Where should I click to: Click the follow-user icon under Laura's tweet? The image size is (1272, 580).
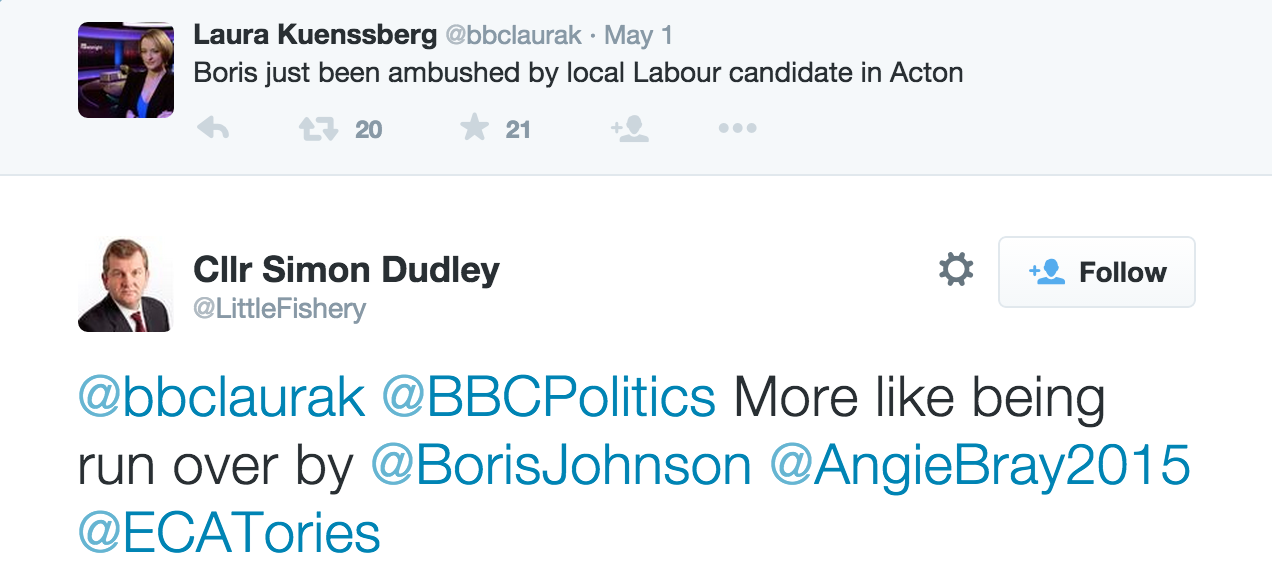coord(631,129)
